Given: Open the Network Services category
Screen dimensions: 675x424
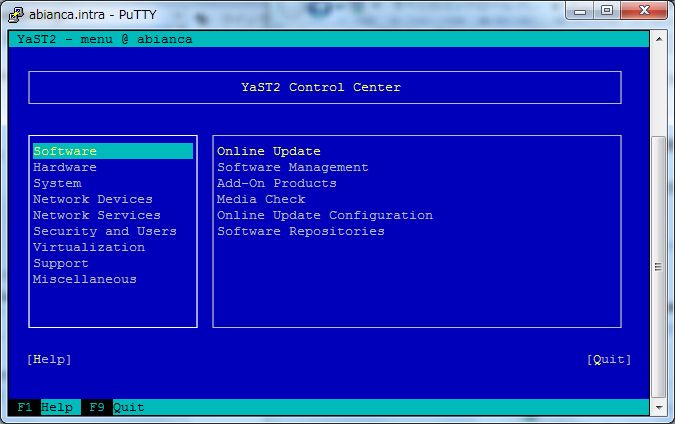Looking at the screenshot, I should [97, 215].
